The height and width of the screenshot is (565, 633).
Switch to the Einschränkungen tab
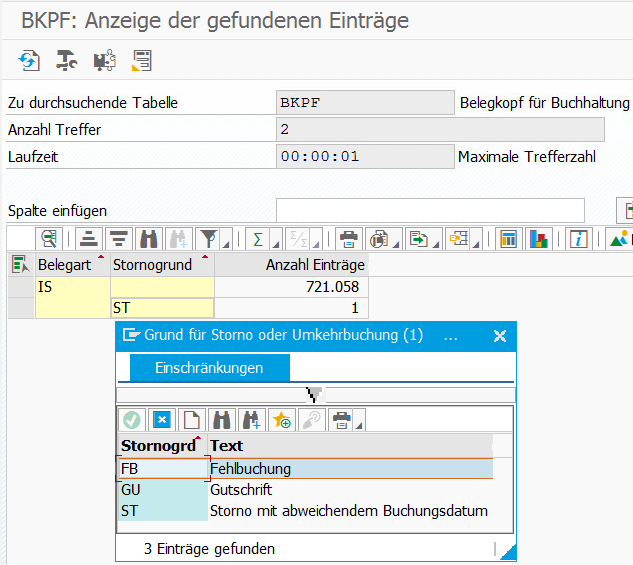[x=209, y=368]
